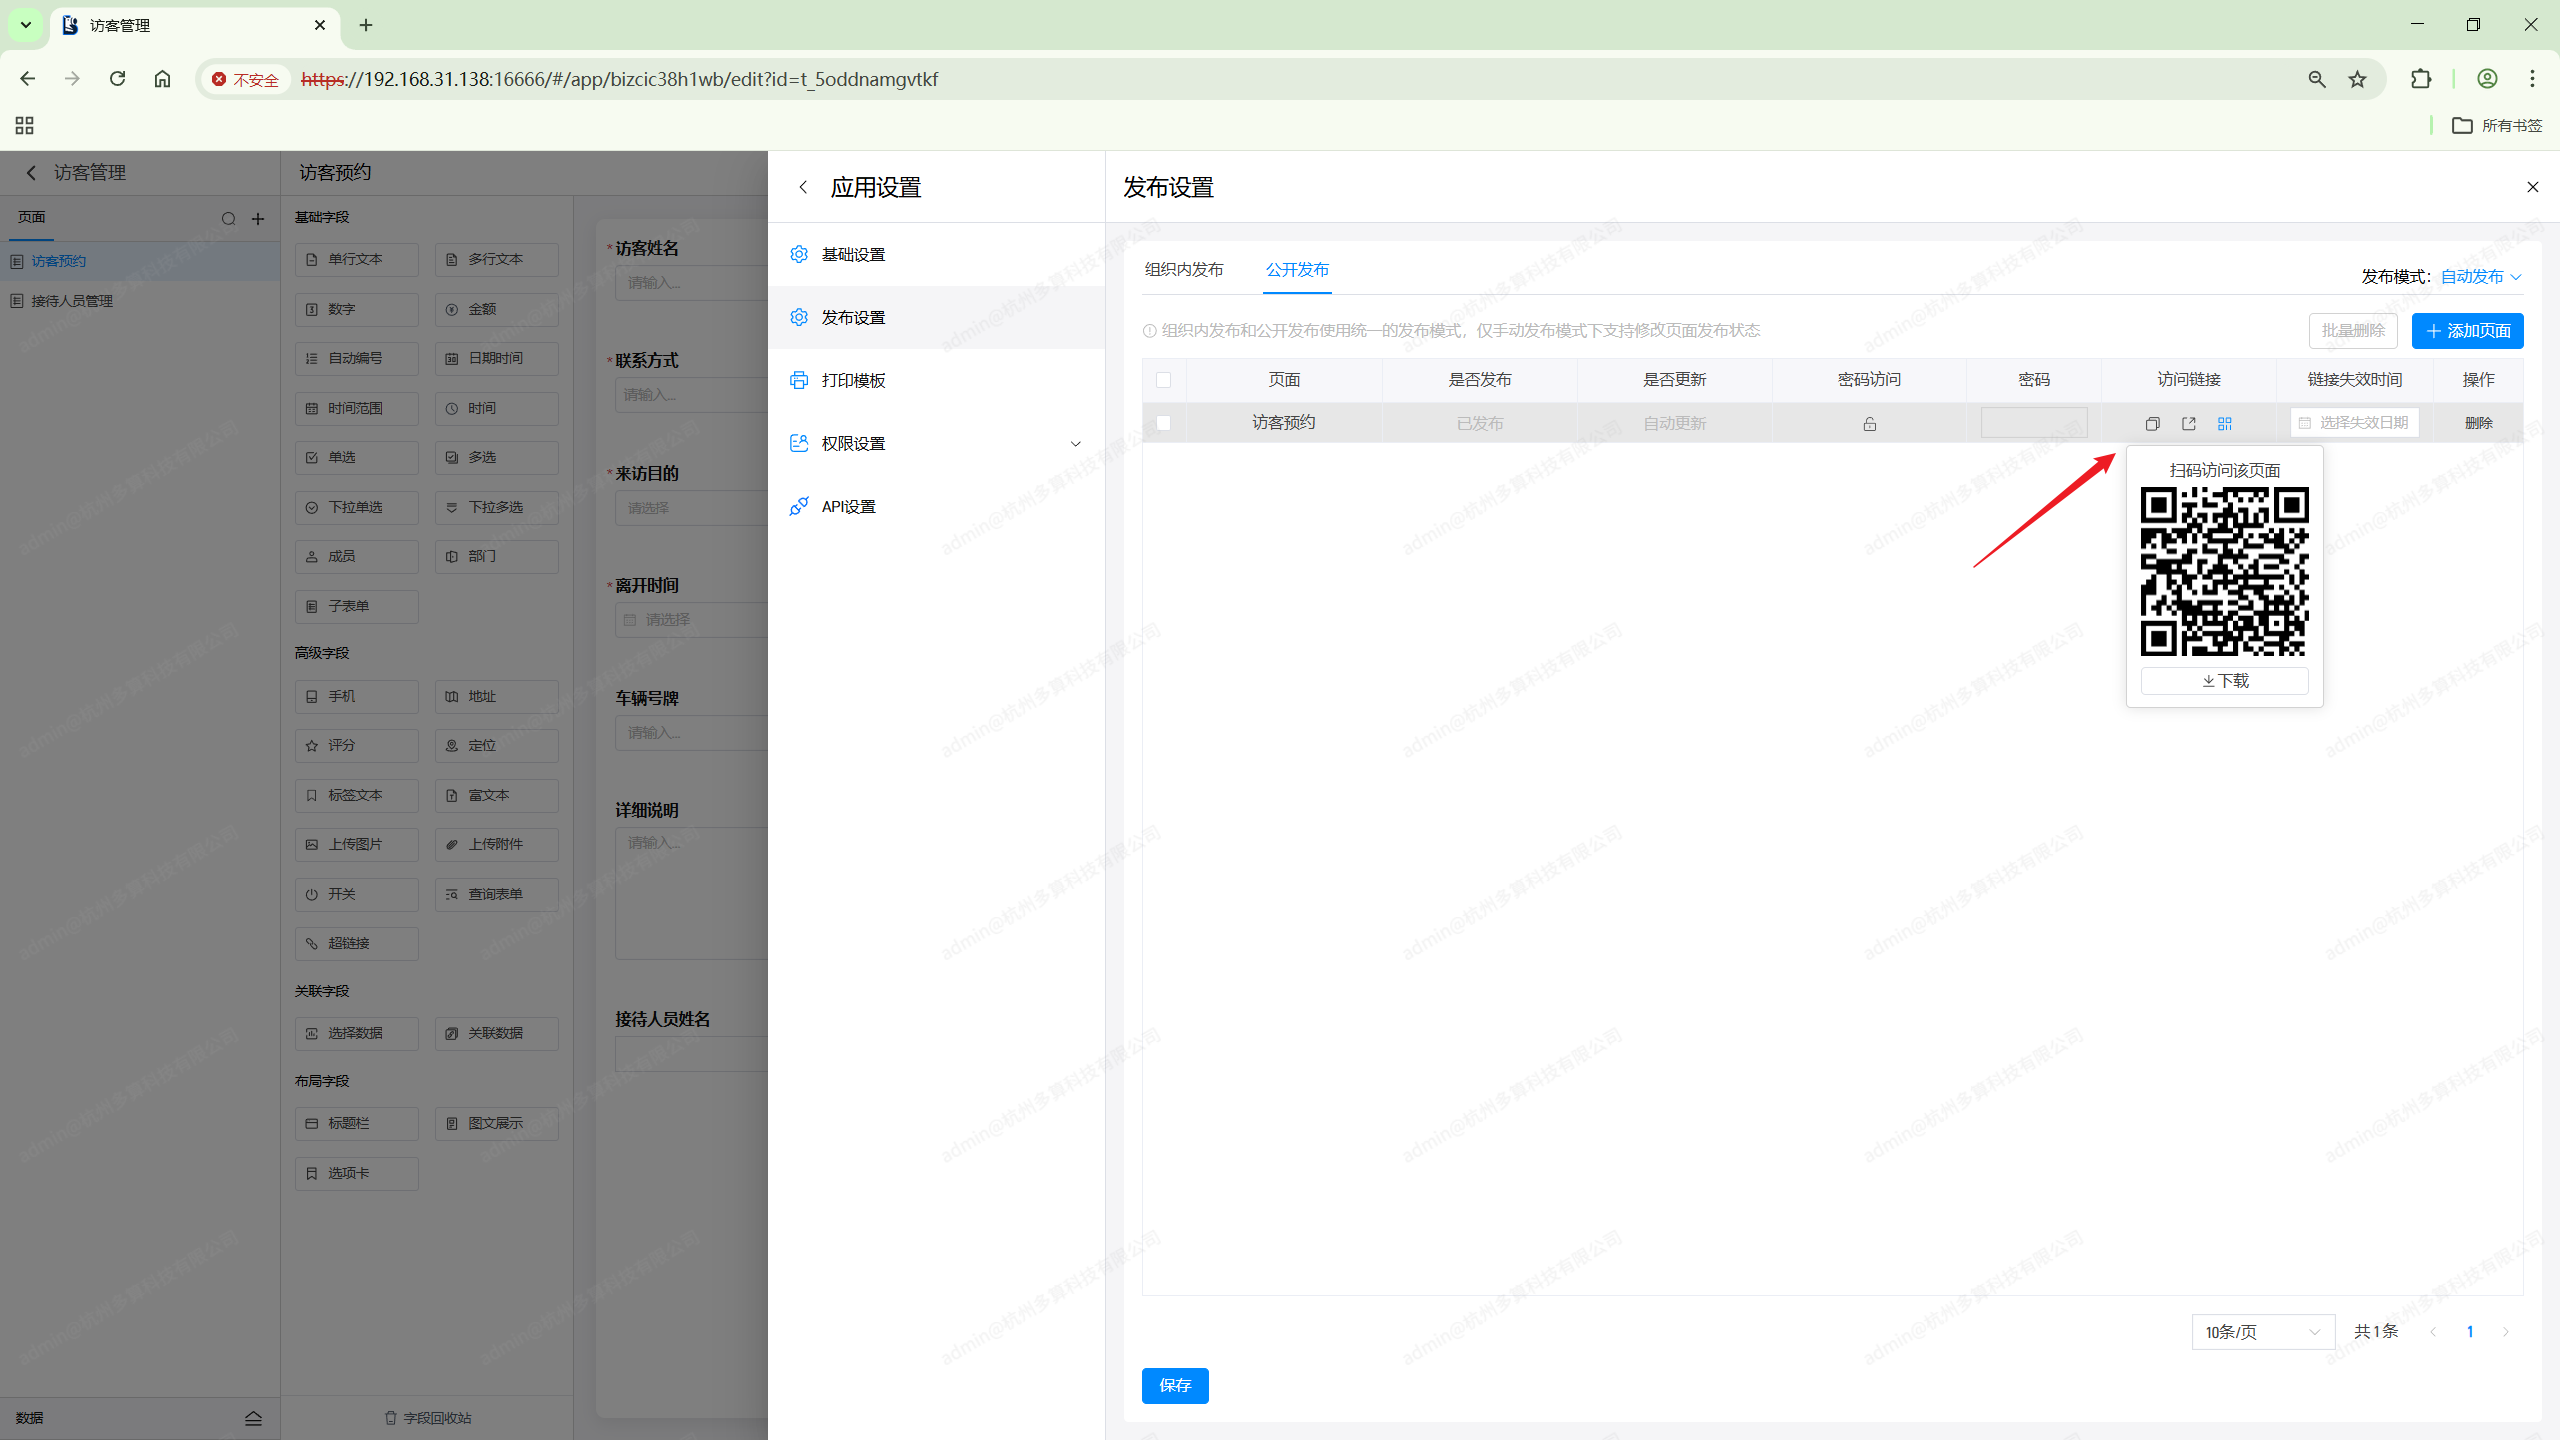Open the 发布模式 自动发布 dropdown
Screen dimensions: 2560x1440
pos(2480,277)
